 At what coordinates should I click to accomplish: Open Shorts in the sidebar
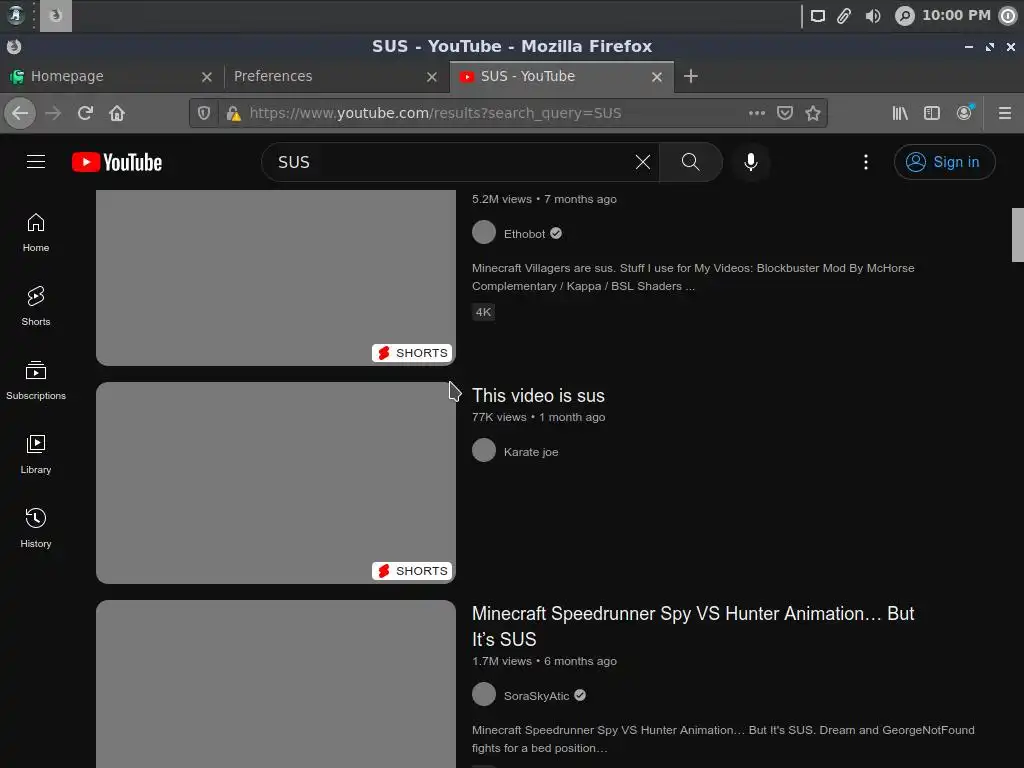tap(36, 306)
